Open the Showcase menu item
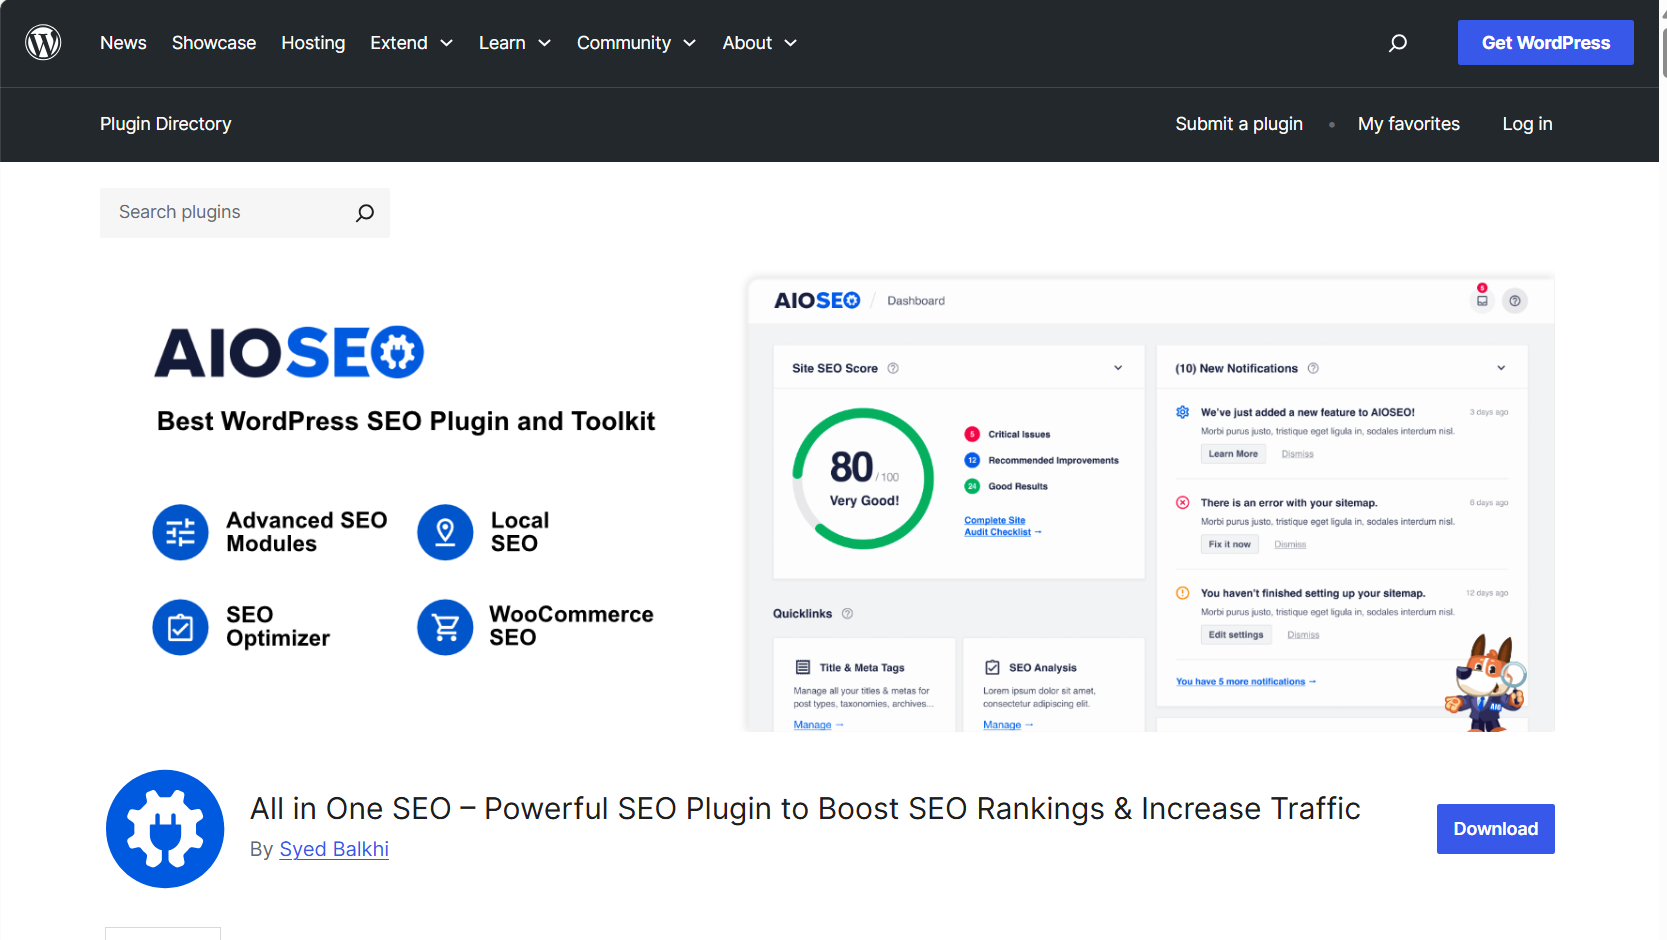The height and width of the screenshot is (940, 1667). 214,43
